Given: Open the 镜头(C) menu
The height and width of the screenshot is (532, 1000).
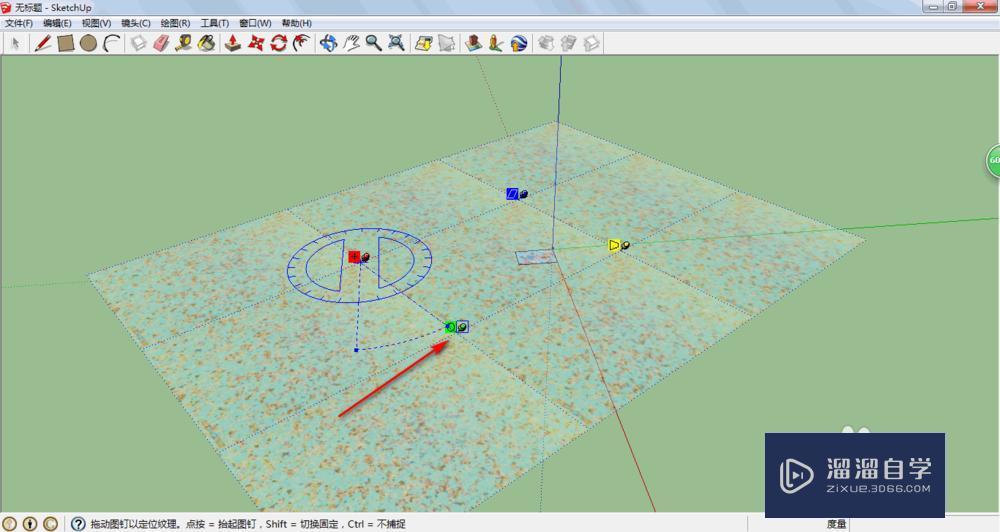Looking at the screenshot, I should pyautogui.click(x=136, y=23).
